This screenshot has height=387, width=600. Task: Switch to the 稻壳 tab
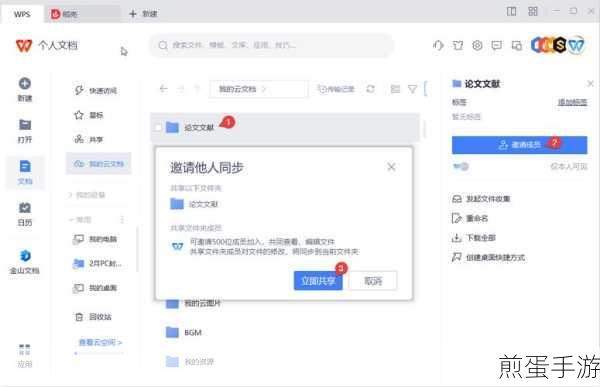point(81,15)
